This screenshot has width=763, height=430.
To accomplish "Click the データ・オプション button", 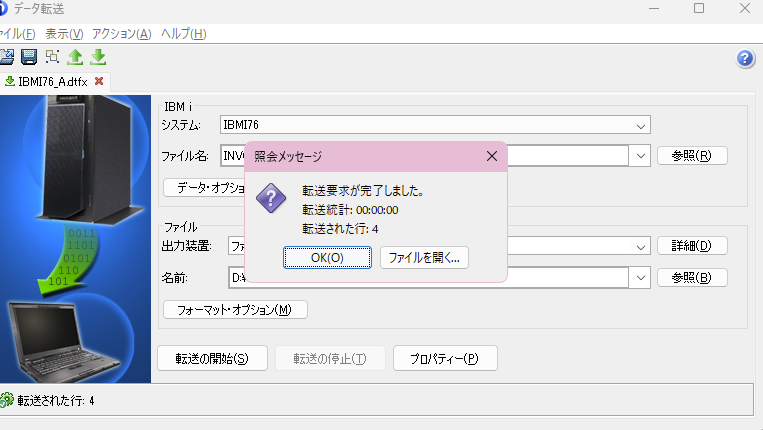I will coord(204,187).
